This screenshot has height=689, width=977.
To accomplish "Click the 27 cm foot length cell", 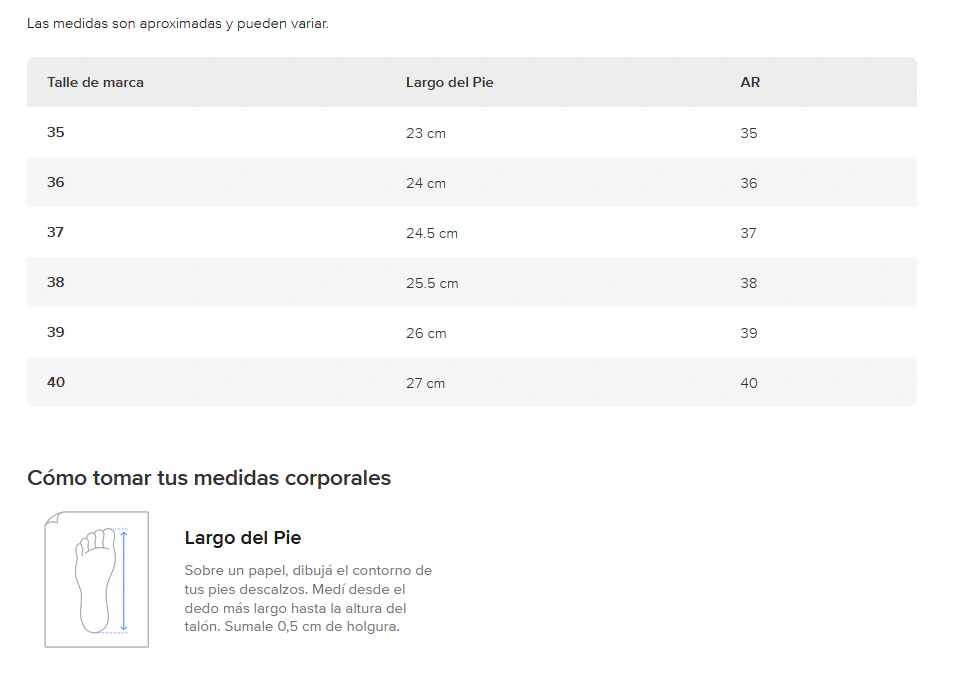I will pyautogui.click(x=426, y=383).
